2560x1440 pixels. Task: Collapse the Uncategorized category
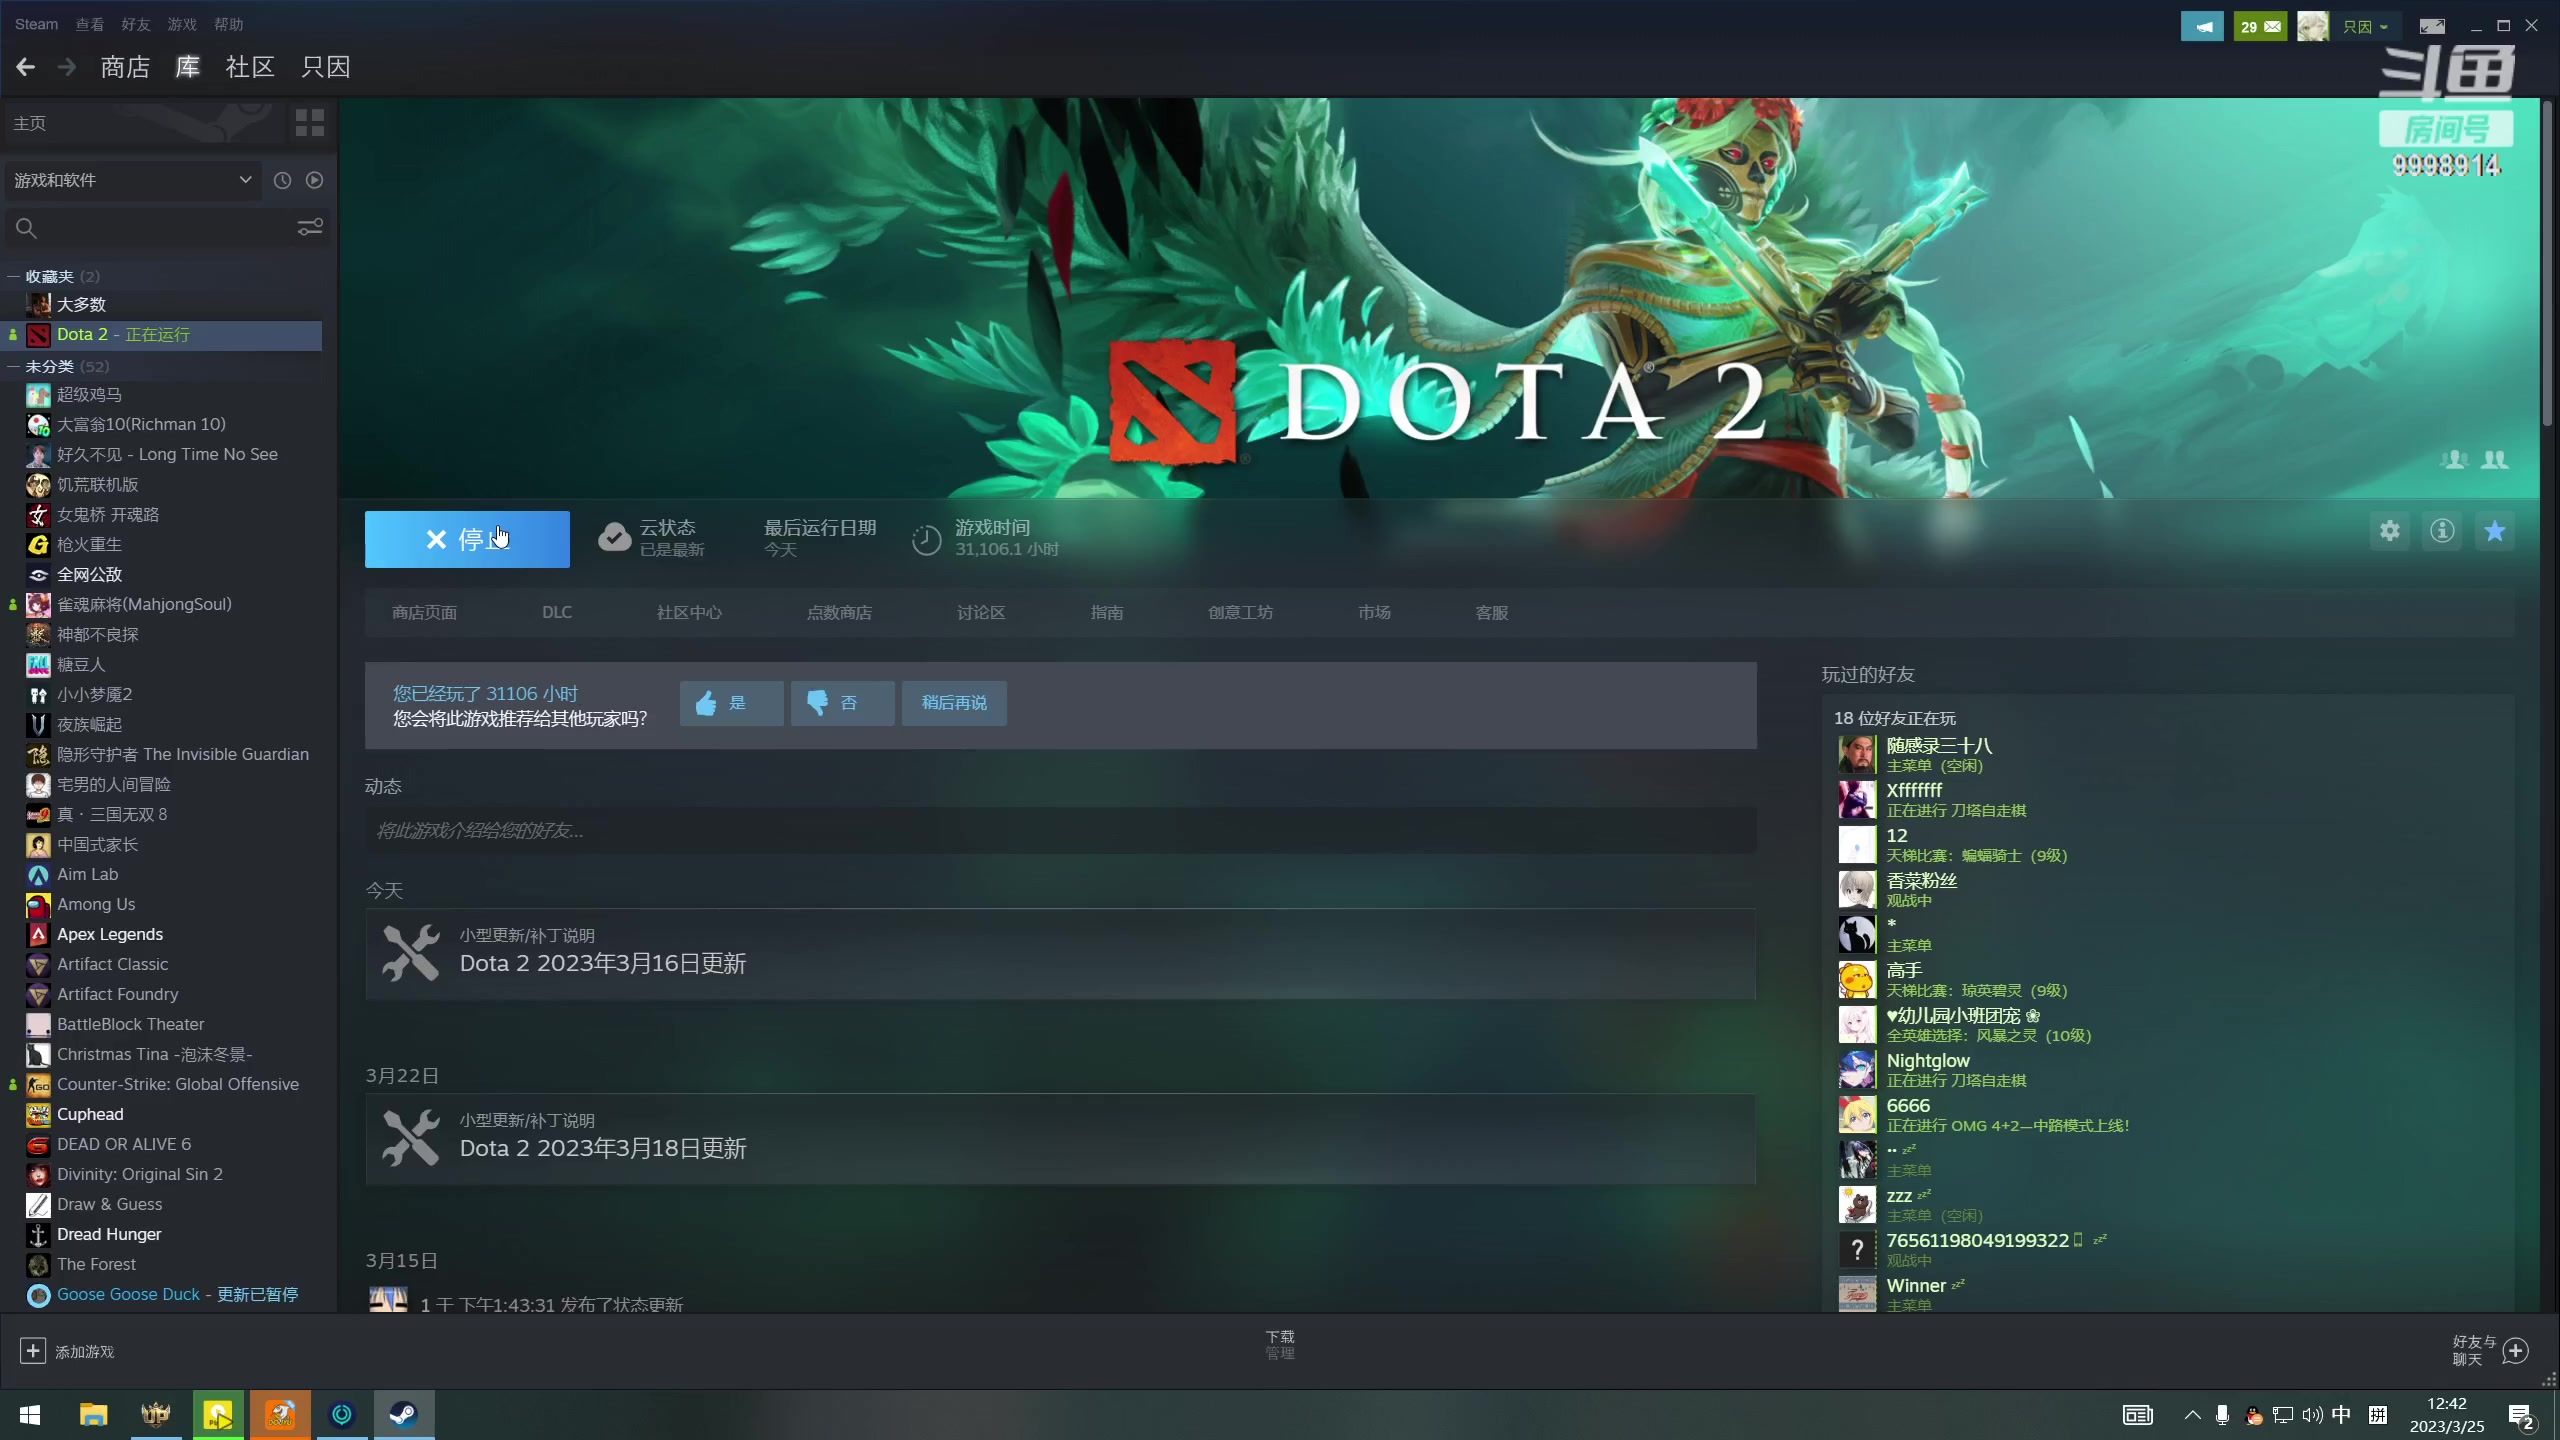click(x=14, y=366)
